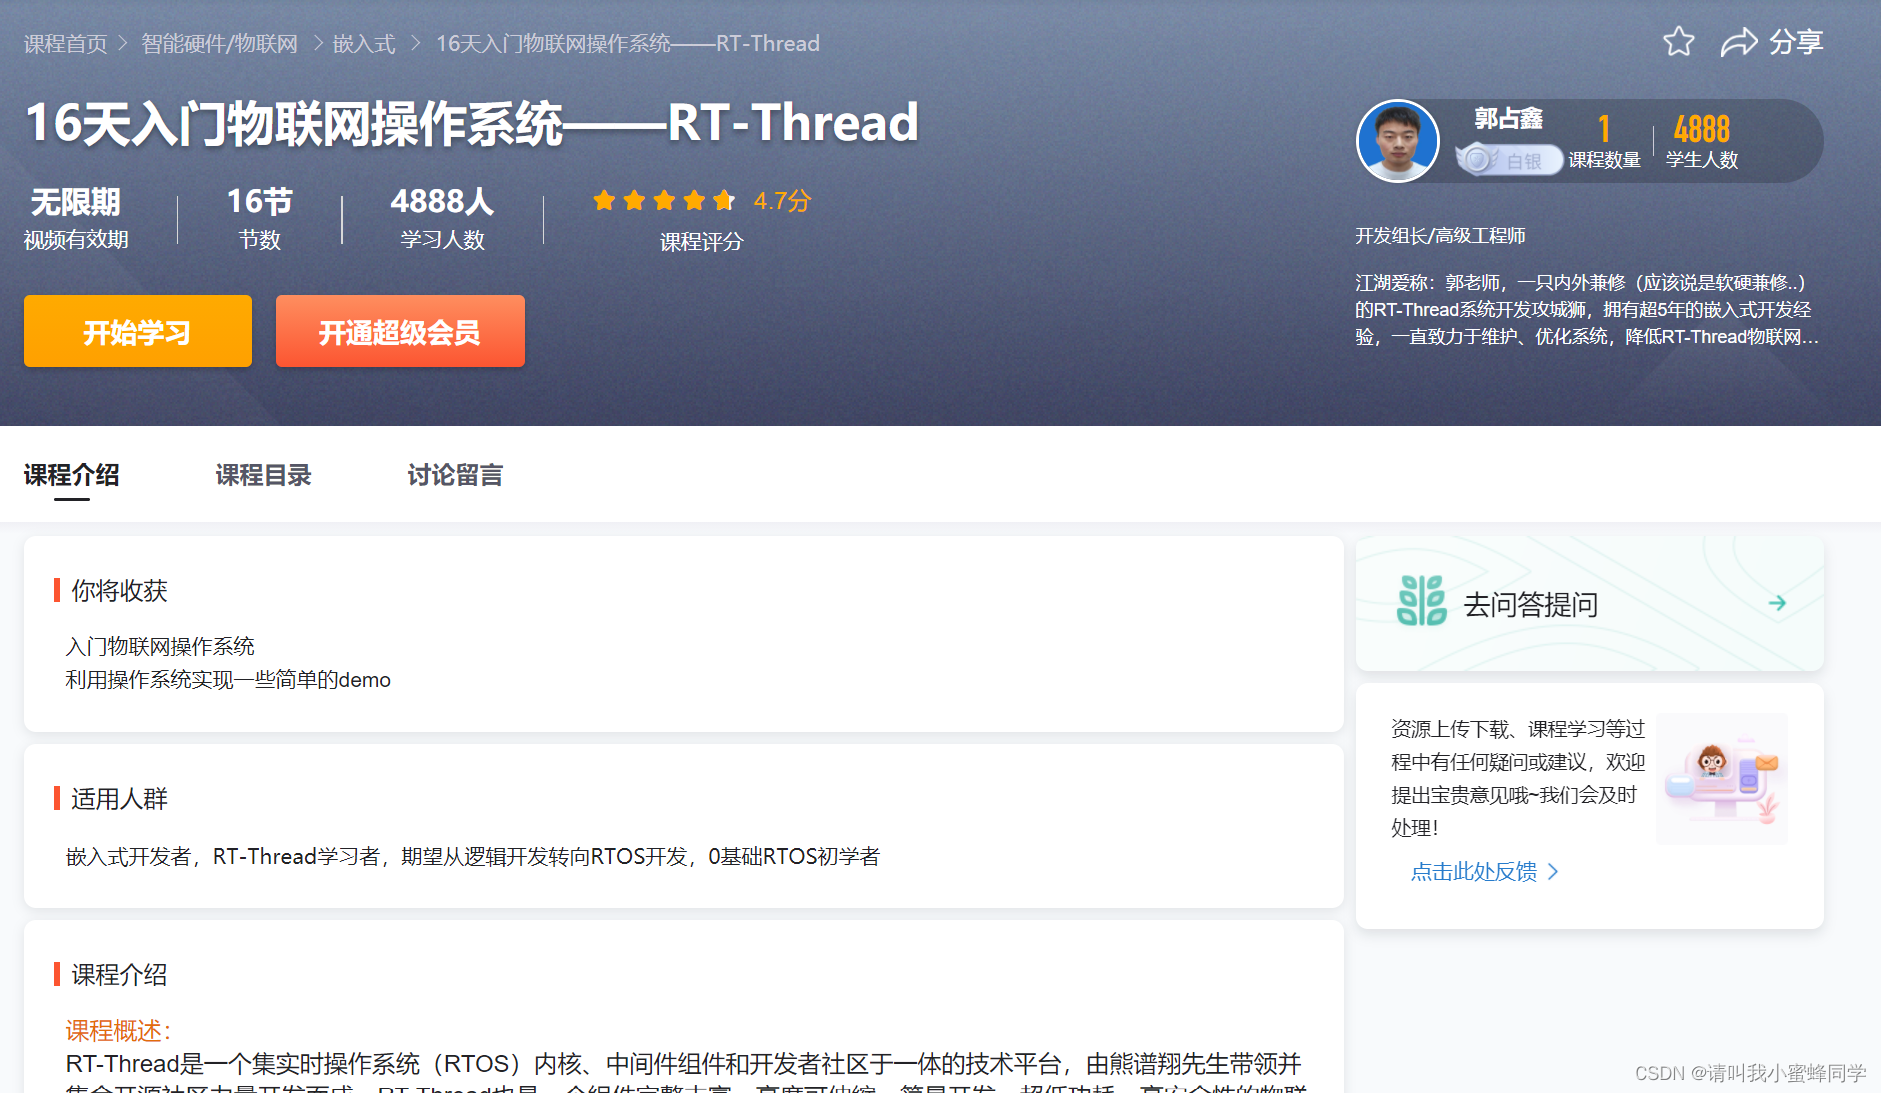Click the 学生人数 count 4888

pos(1702,129)
